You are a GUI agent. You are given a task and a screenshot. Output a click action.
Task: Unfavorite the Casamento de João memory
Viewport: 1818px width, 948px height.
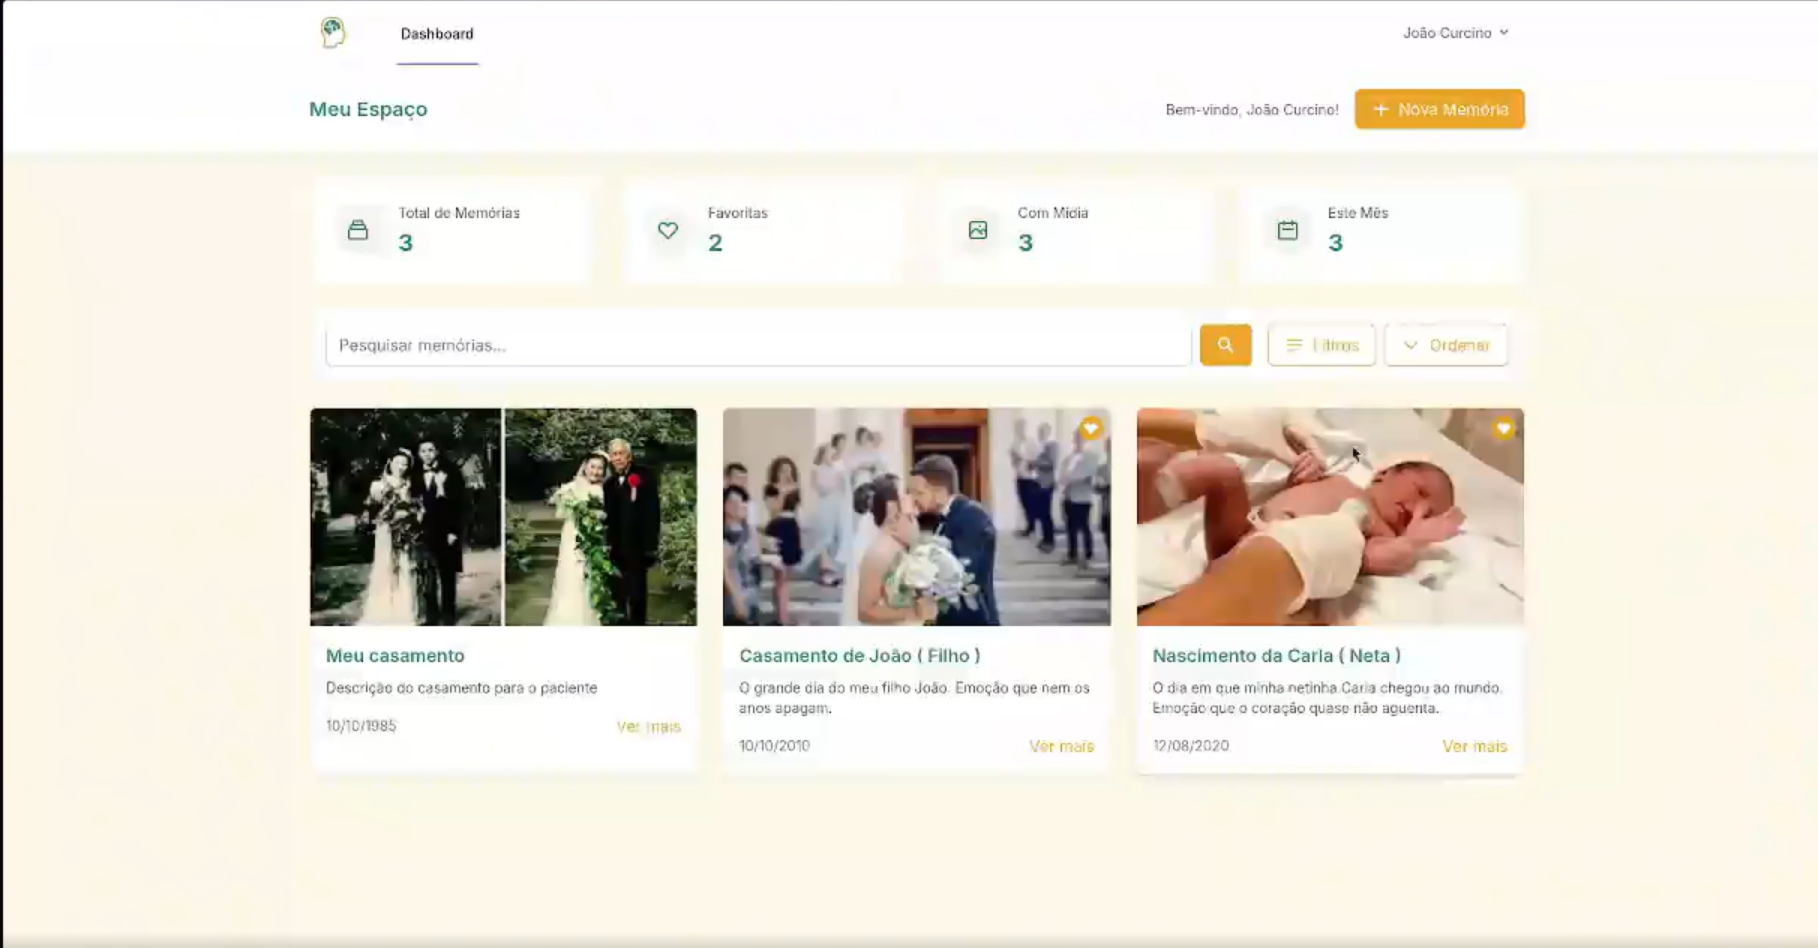(1090, 428)
